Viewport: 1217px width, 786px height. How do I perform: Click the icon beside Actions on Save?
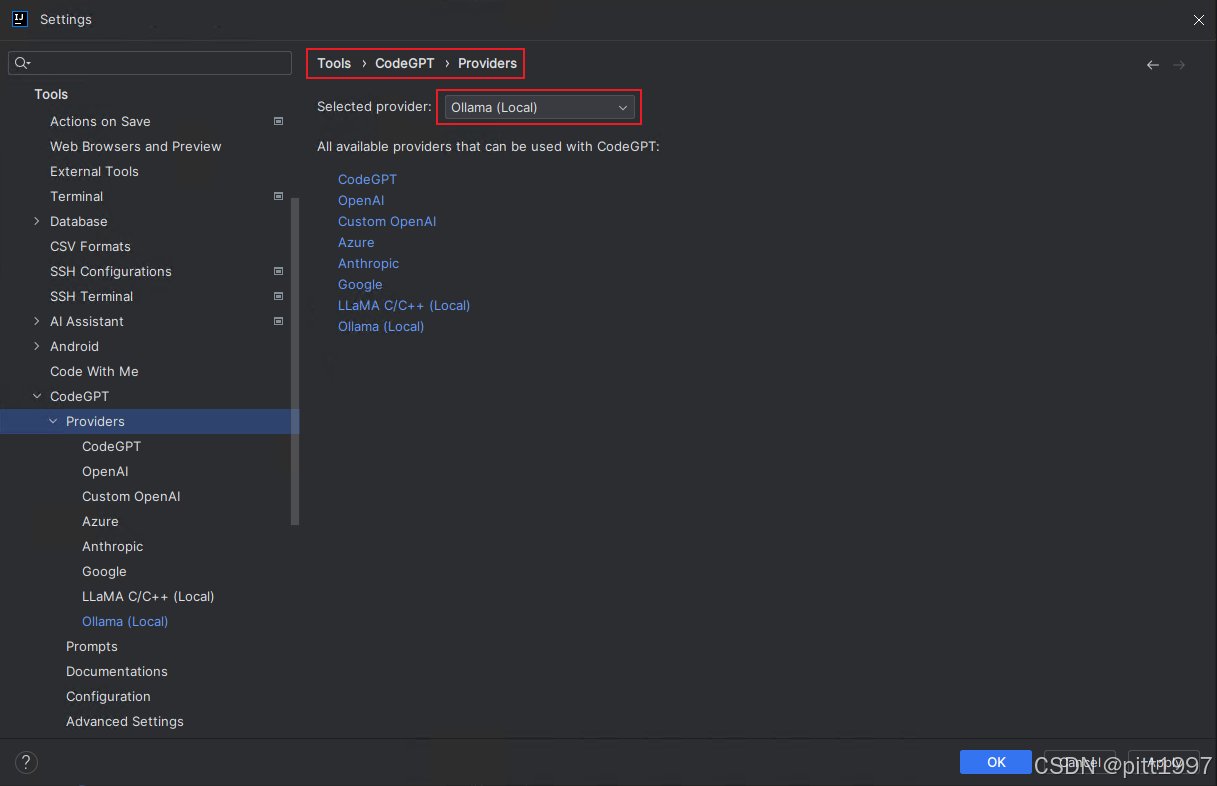pos(278,121)
